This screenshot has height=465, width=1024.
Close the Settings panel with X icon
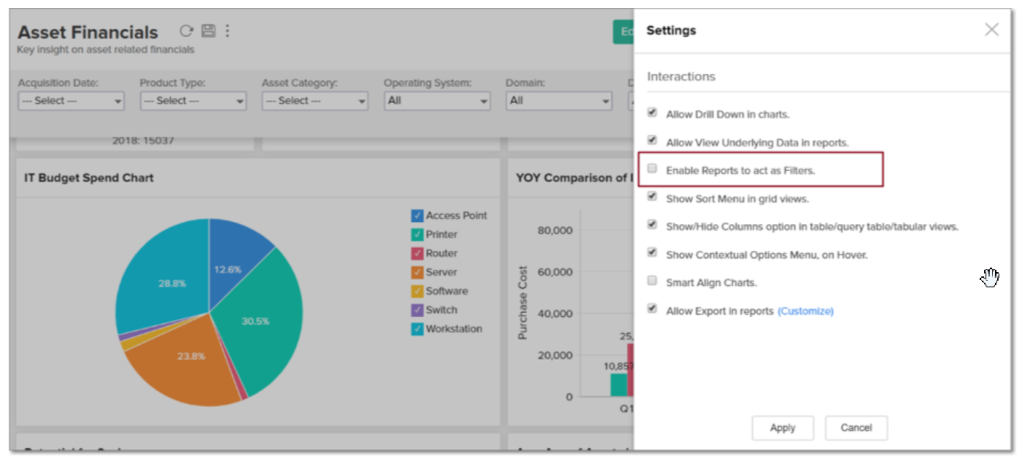pos(991,30)
